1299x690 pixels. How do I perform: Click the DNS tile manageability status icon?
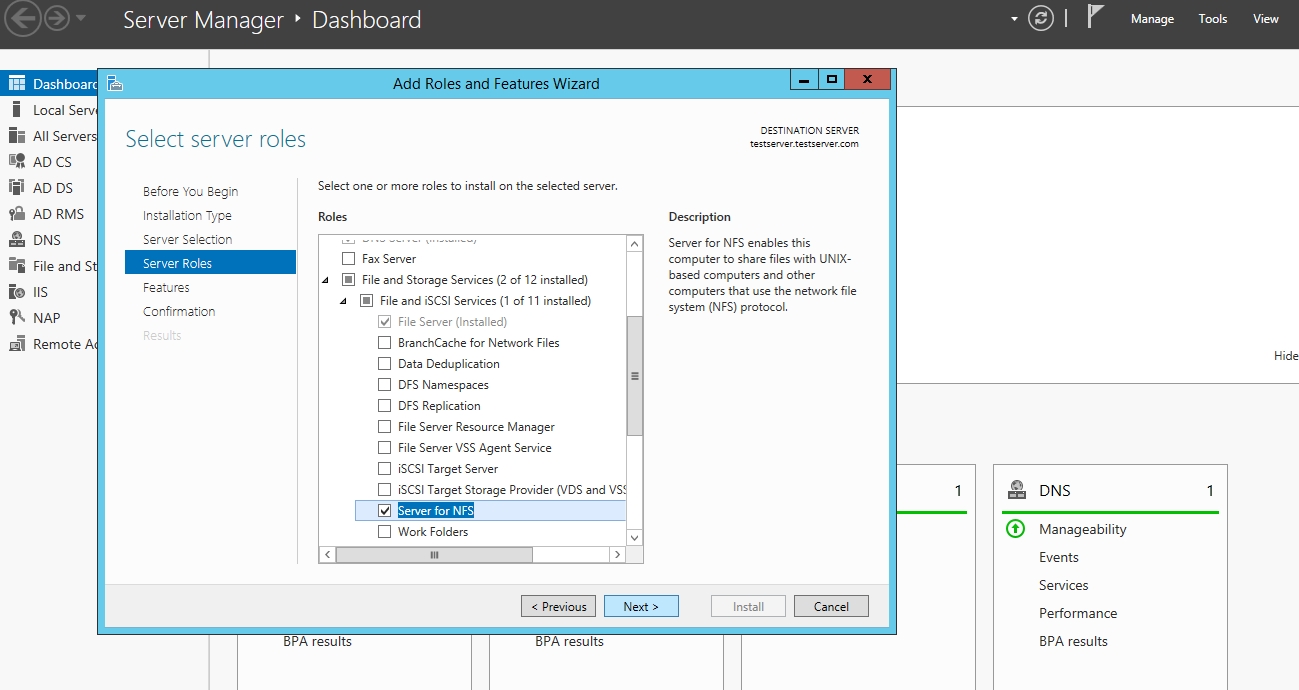coord(1015,529)
